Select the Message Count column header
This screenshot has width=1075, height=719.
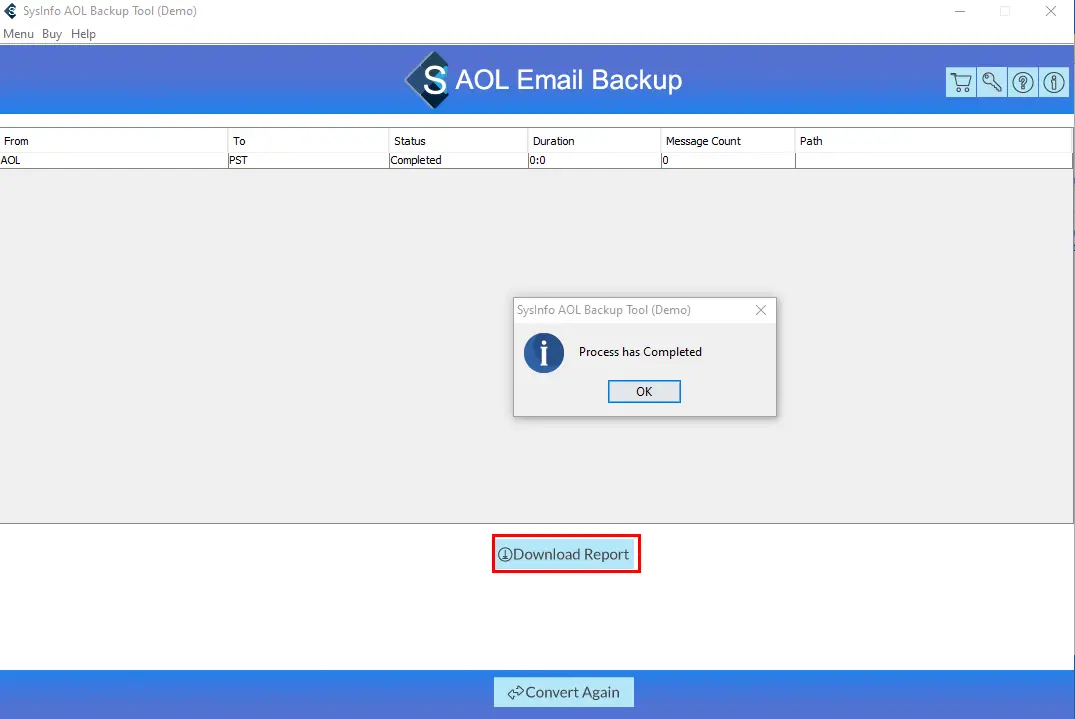(728, 141)
